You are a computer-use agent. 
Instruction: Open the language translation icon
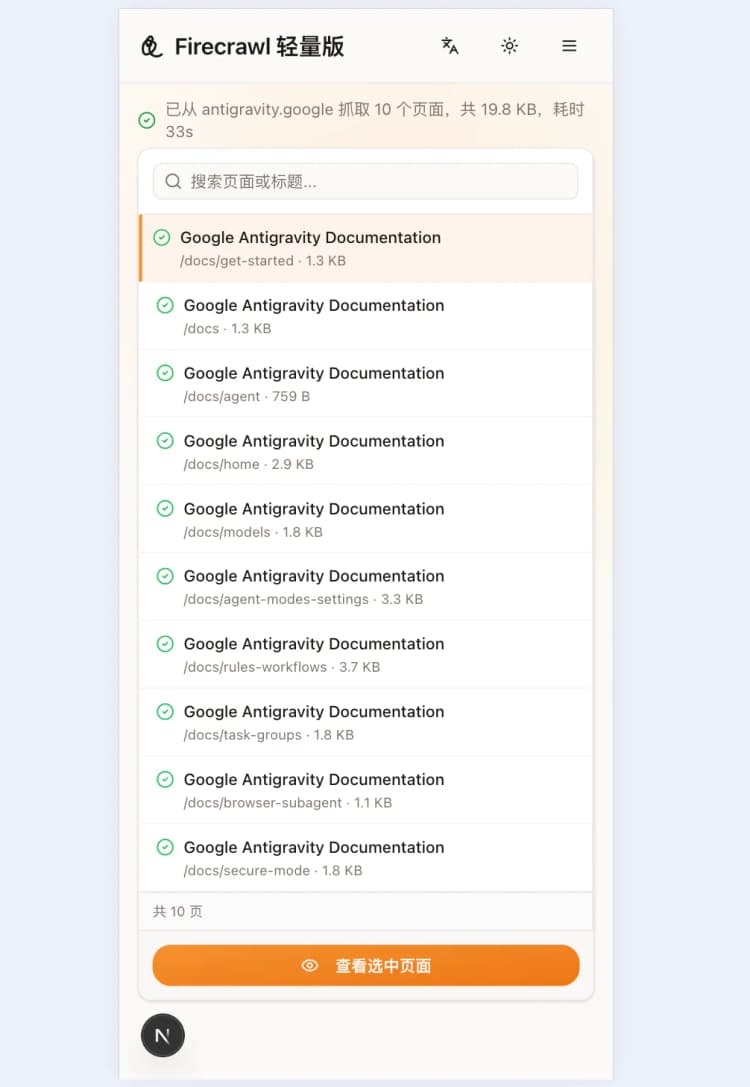click(449, 46)
